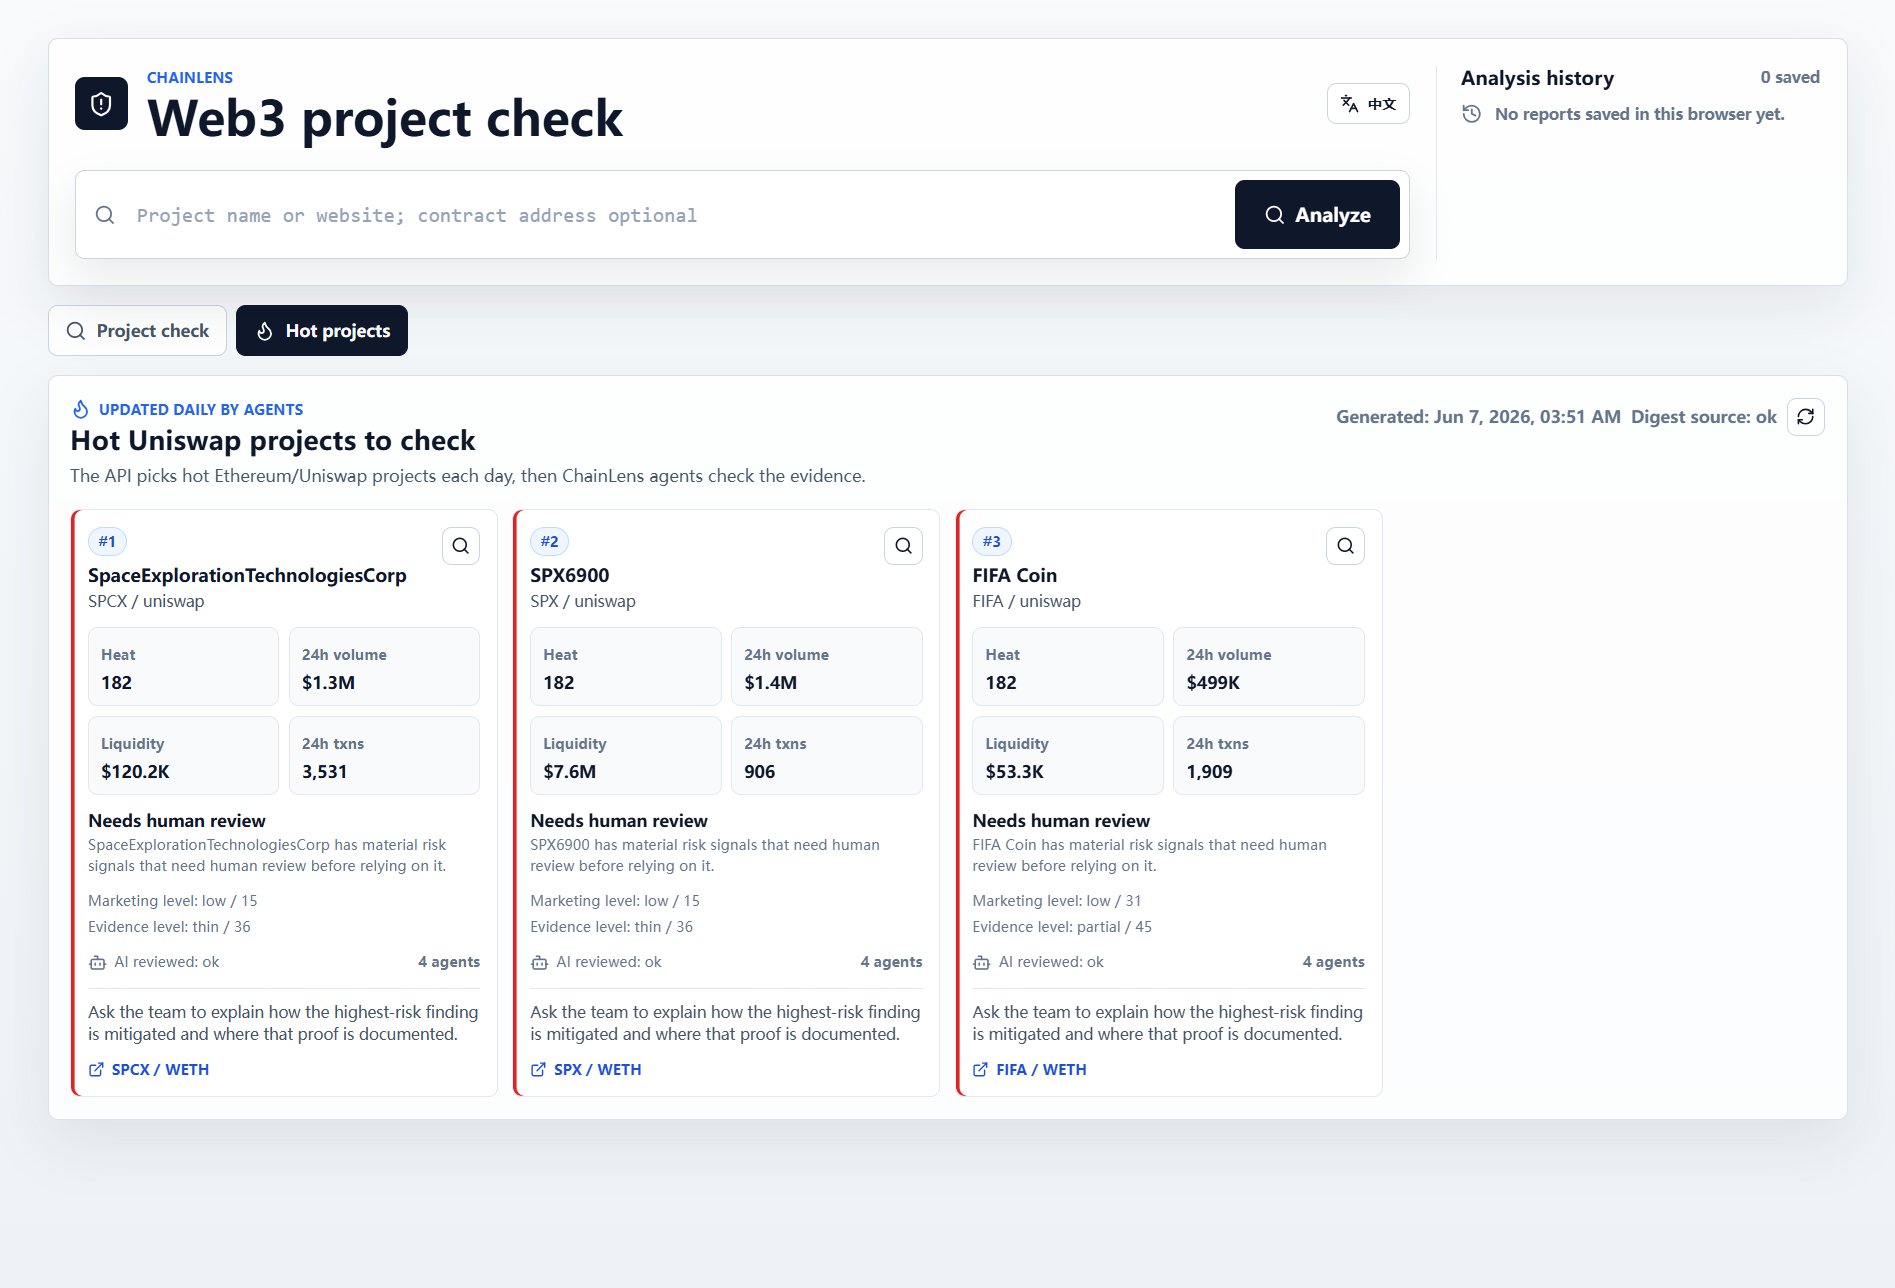The image size is (1895, 1288).
Task: Click the '4 agents' label on the SPX6900 card
Action: click(x=891, y=962)
